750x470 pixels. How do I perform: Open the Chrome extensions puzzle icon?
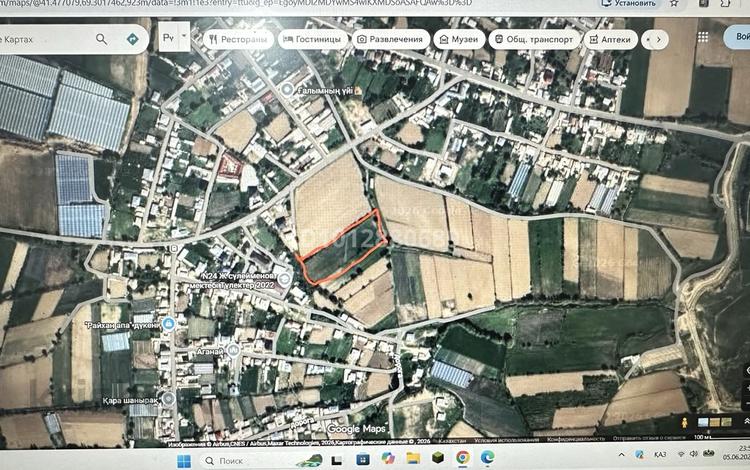[726, 4]
